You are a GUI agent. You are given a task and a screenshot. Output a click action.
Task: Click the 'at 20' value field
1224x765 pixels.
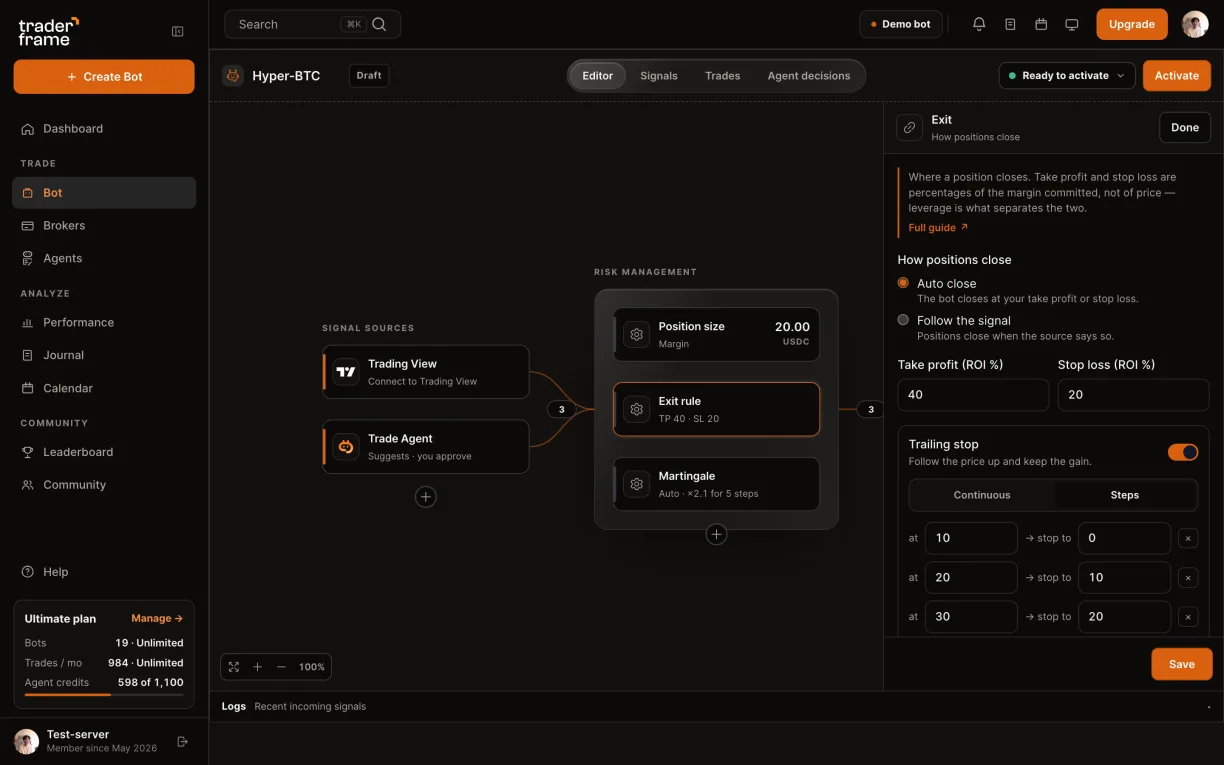[x=971, y=578]
